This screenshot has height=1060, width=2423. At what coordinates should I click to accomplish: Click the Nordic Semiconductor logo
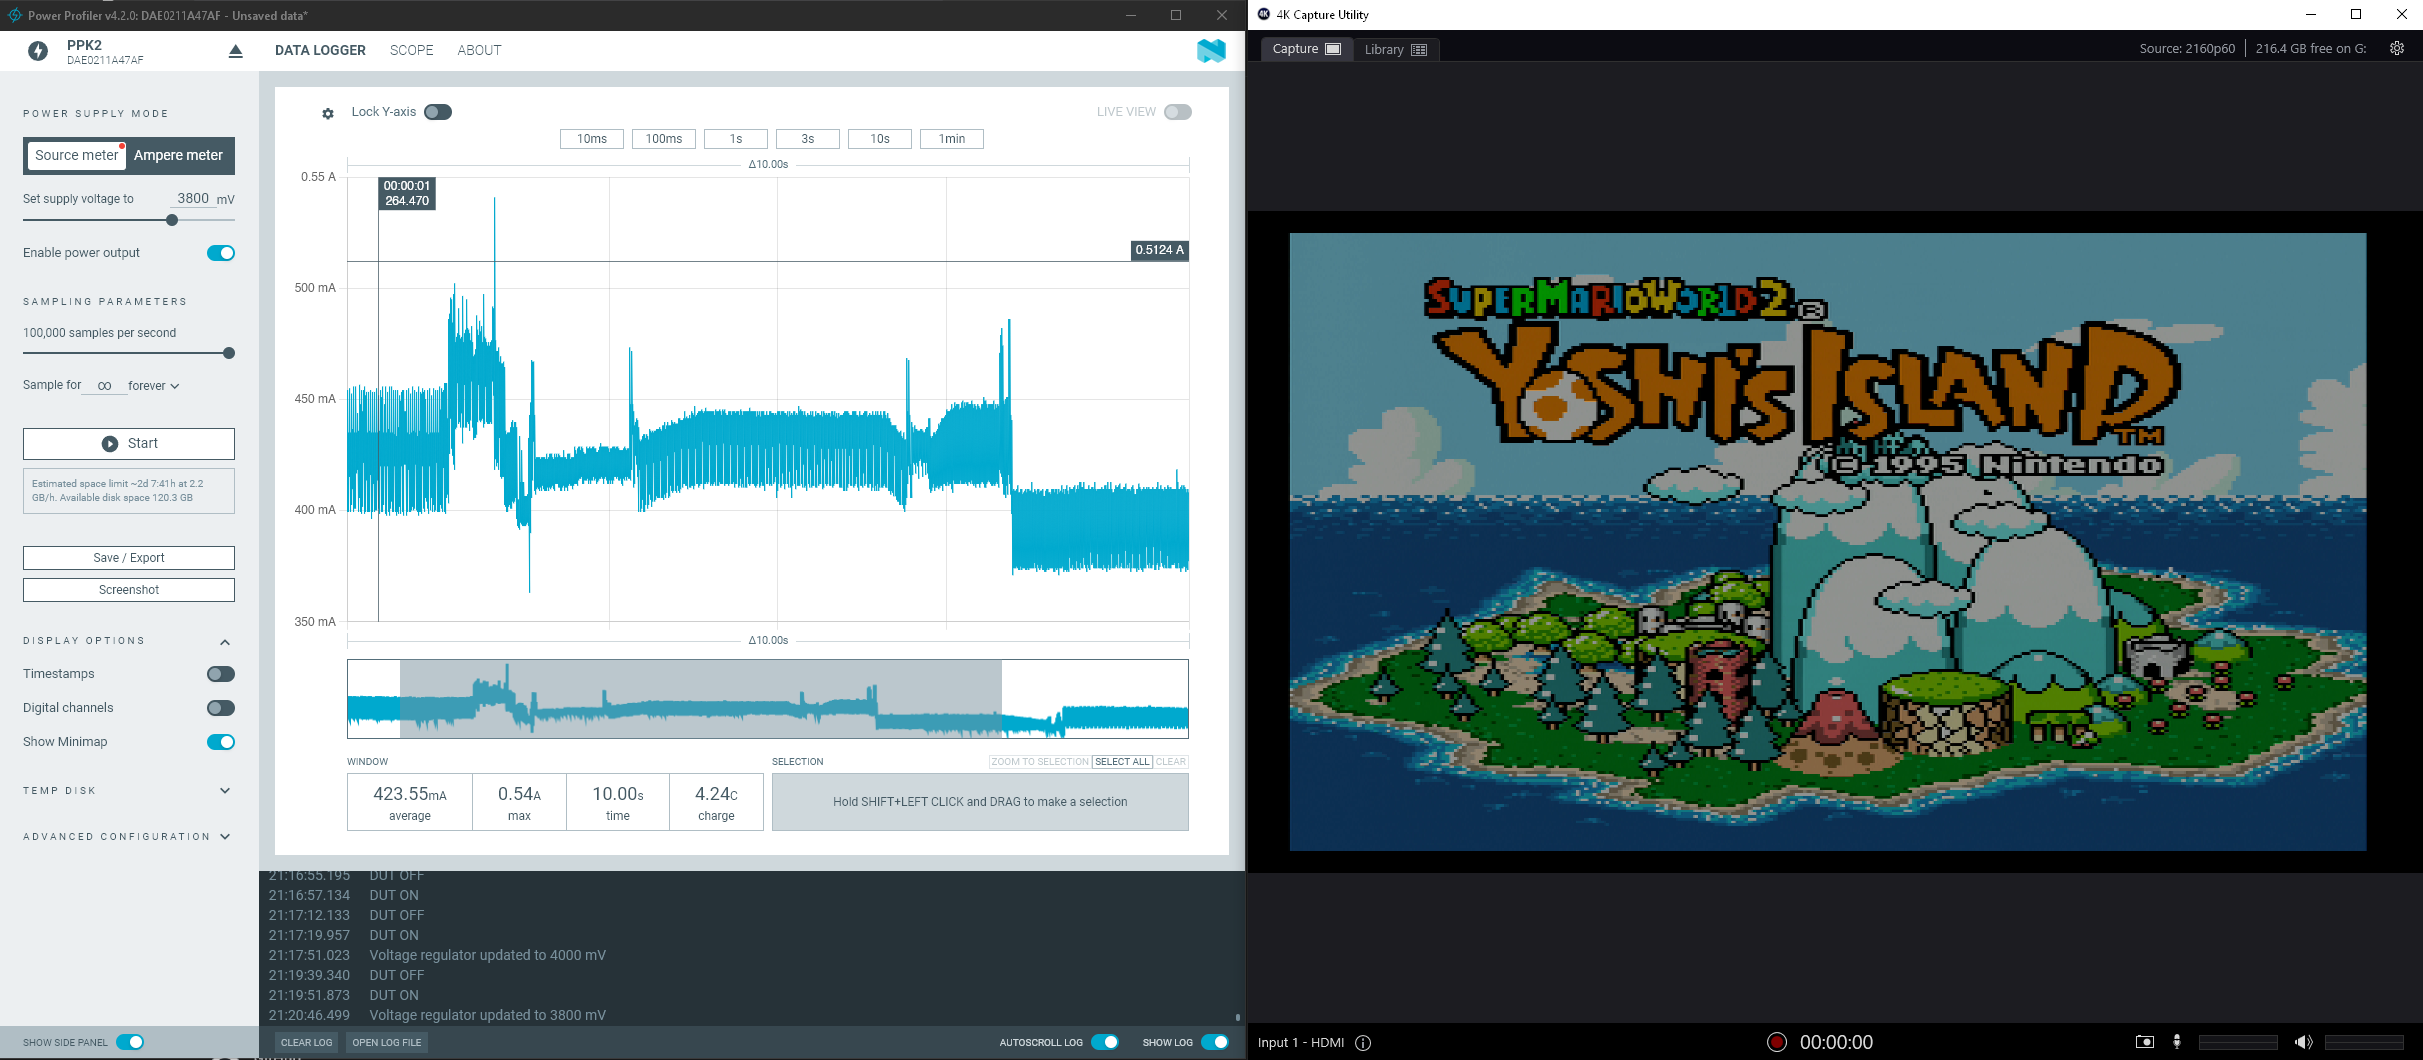click(x=1211, y=51)
